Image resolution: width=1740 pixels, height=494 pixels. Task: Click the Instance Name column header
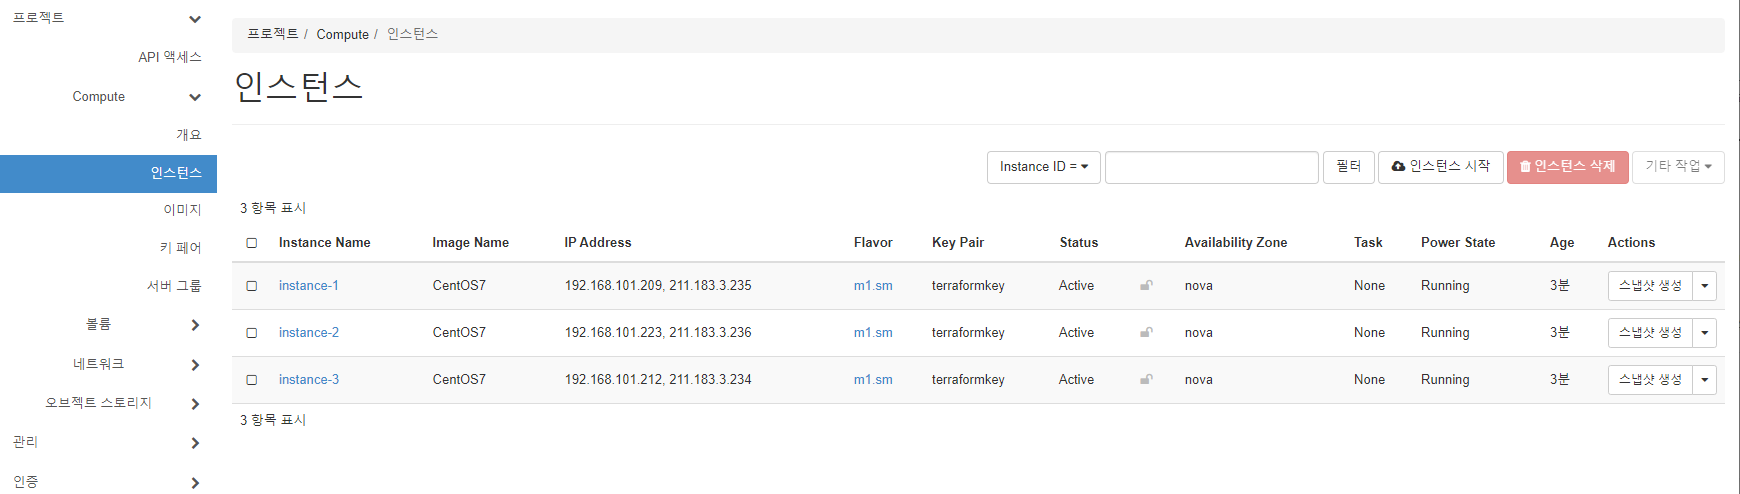click(x=325, y=243)
